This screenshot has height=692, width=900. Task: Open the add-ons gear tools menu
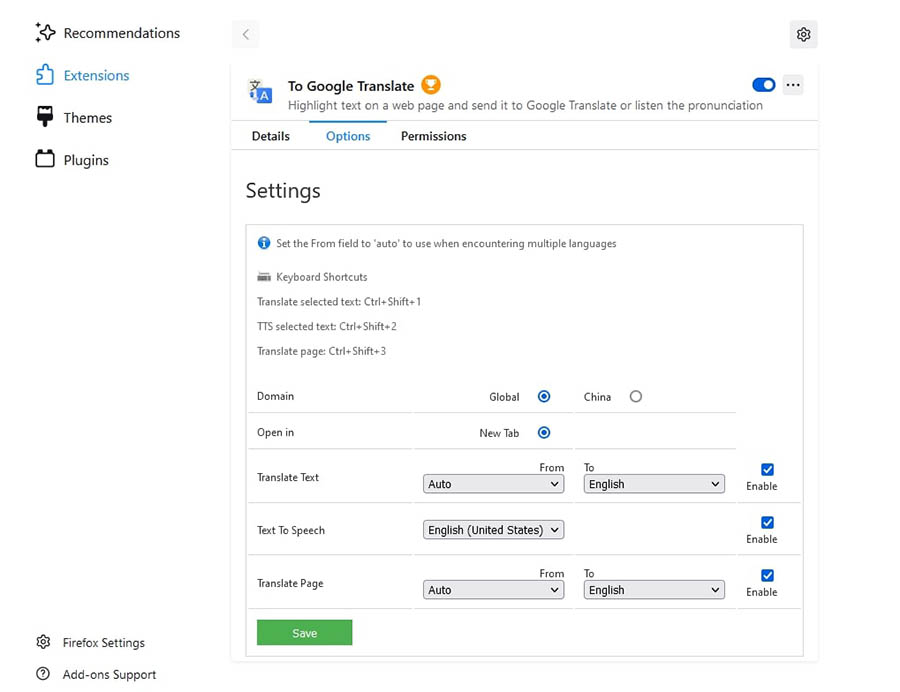pyautogui.click(x=803, y=34)
